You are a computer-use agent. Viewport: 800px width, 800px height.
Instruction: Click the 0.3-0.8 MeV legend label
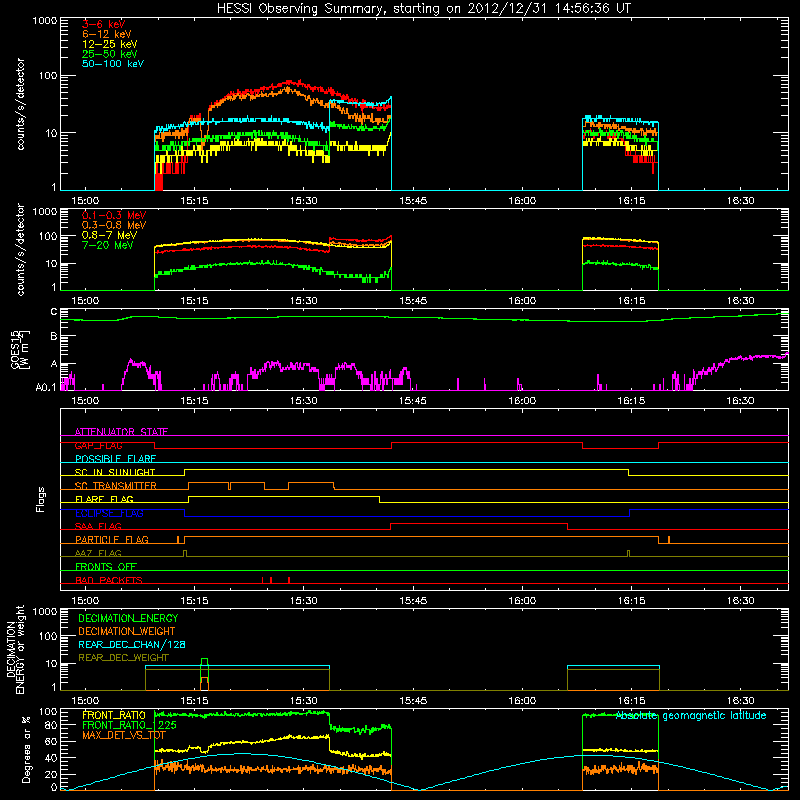pyautogui.click(x=114, y=225)
